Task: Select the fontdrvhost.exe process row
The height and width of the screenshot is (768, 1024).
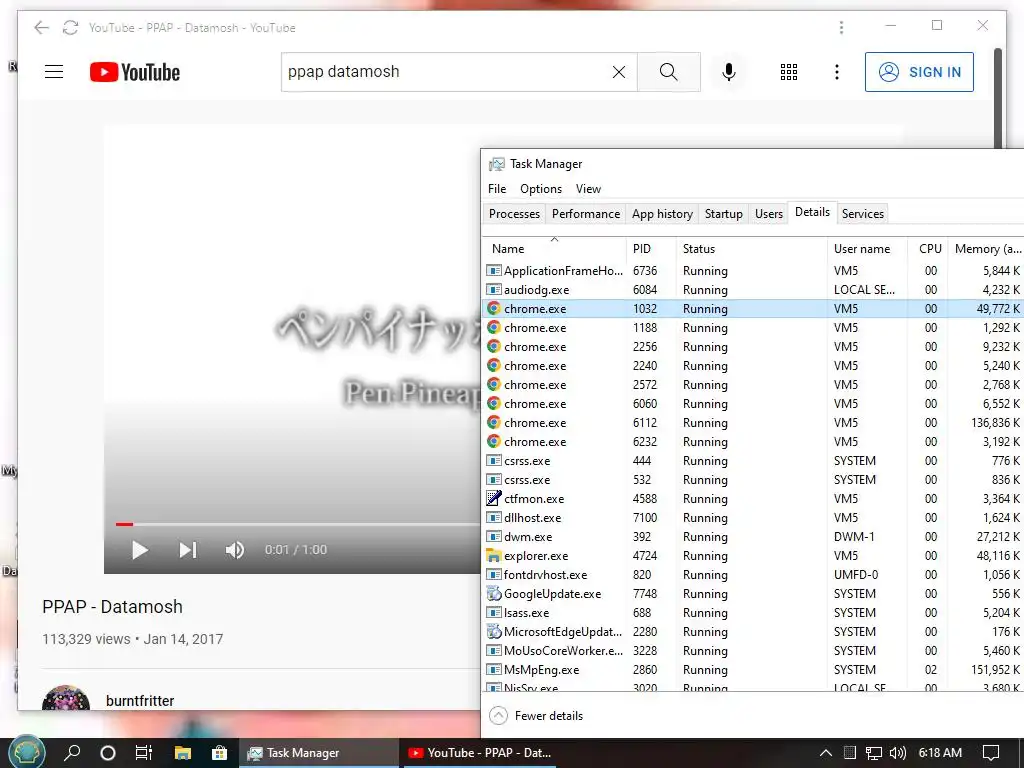Action: pyautogui.click(x=753, y=575)
